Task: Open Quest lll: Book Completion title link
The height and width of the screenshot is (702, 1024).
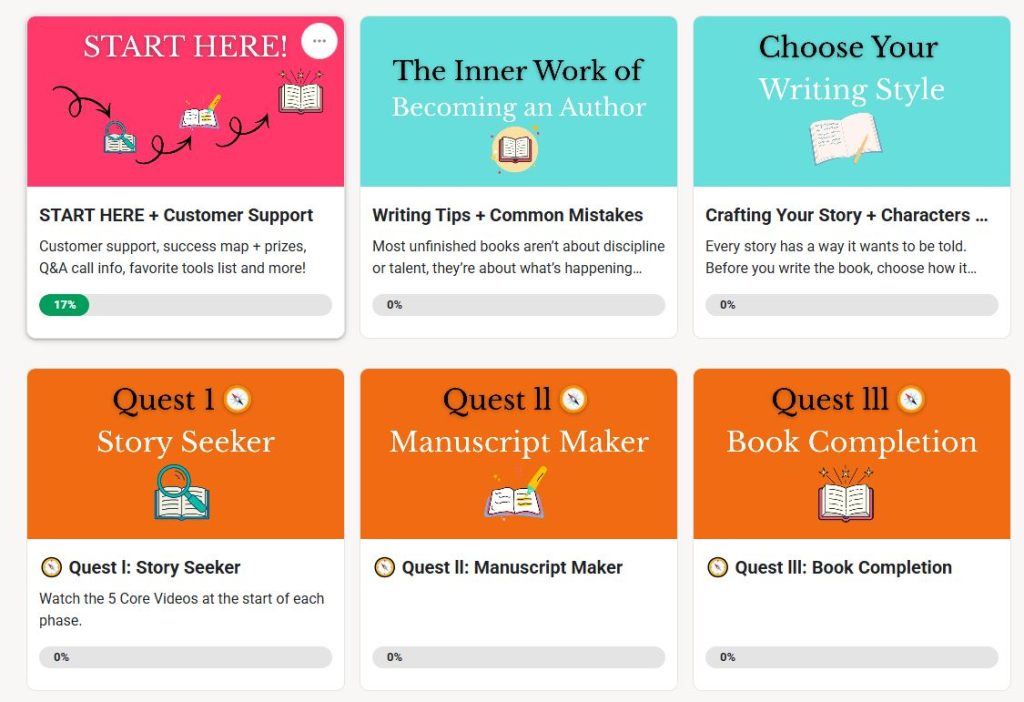Action: click(x=843, y=567)
